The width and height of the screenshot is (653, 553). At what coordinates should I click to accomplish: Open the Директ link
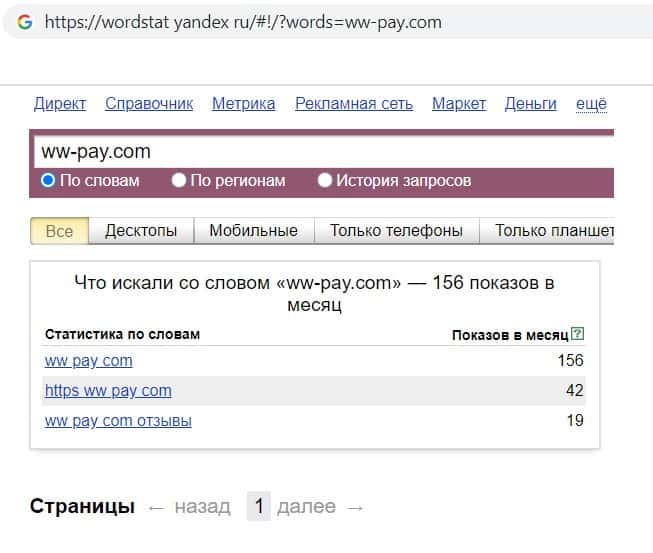(60, 104)
